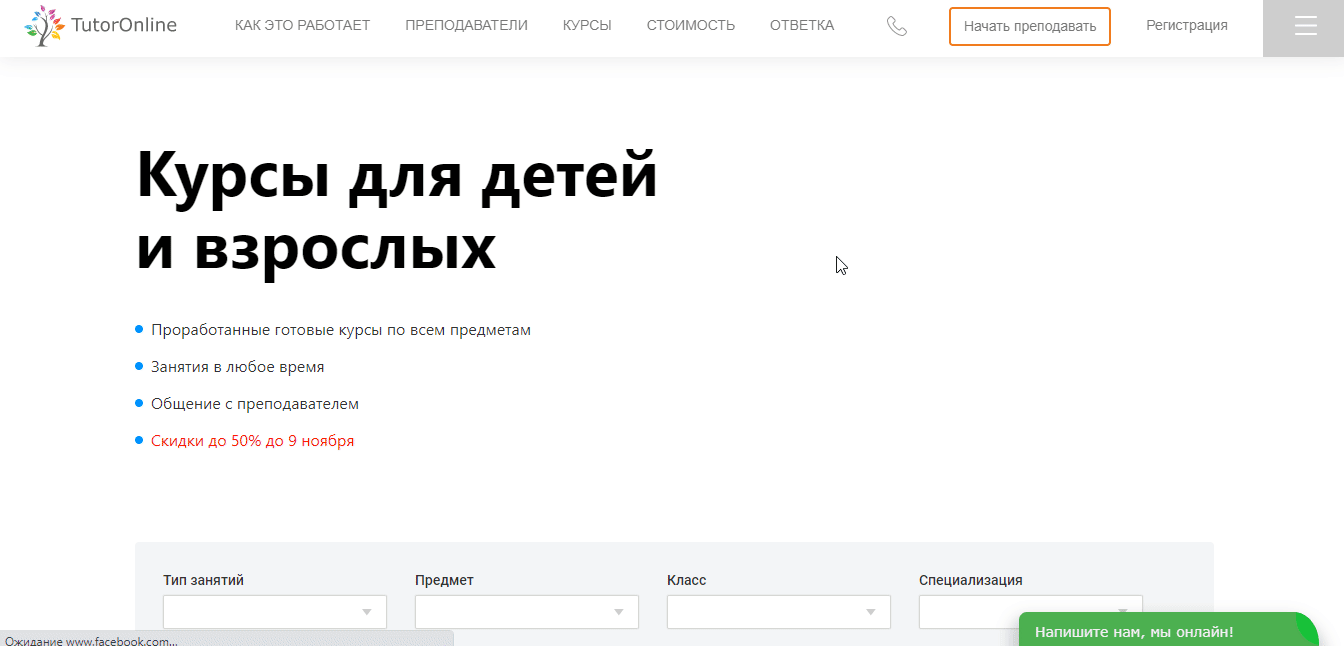Click the Занятия в любое время bullet

(236, 366)
